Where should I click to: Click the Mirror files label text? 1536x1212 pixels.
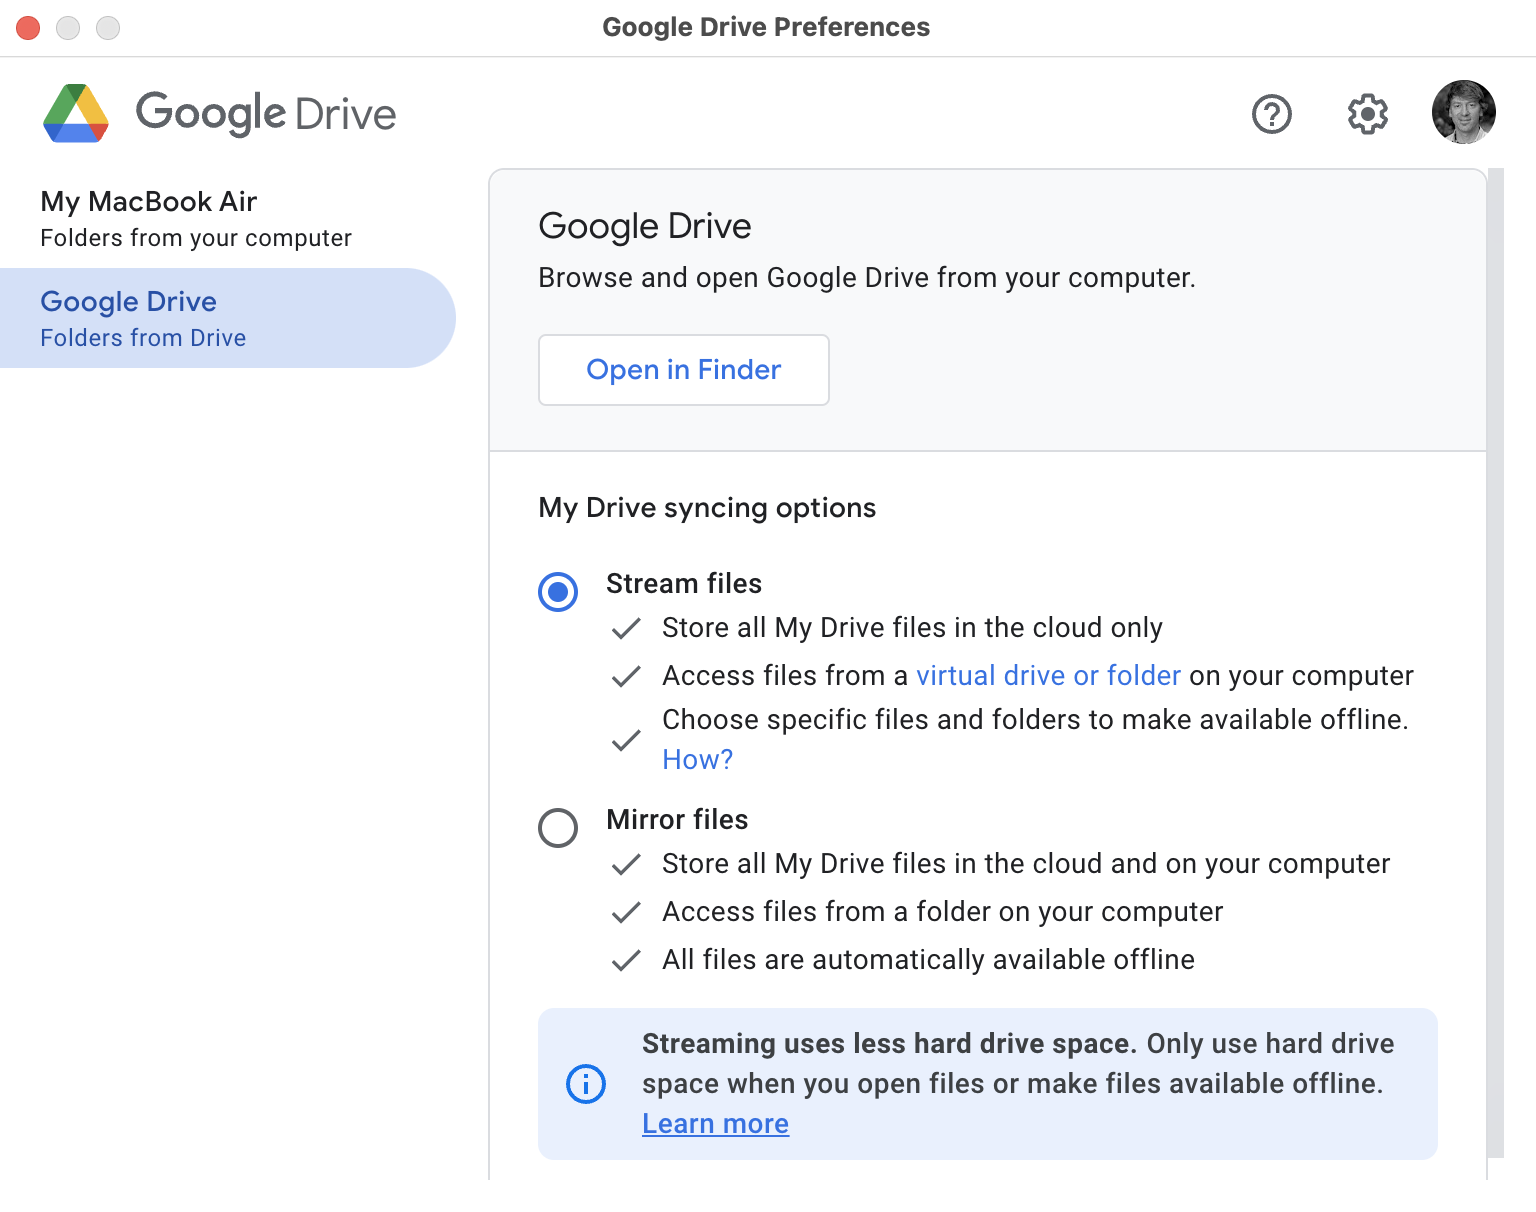coord(677,820)
